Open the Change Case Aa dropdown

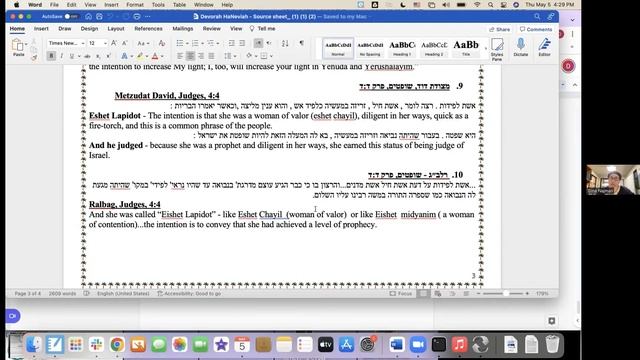coord(142,43)
